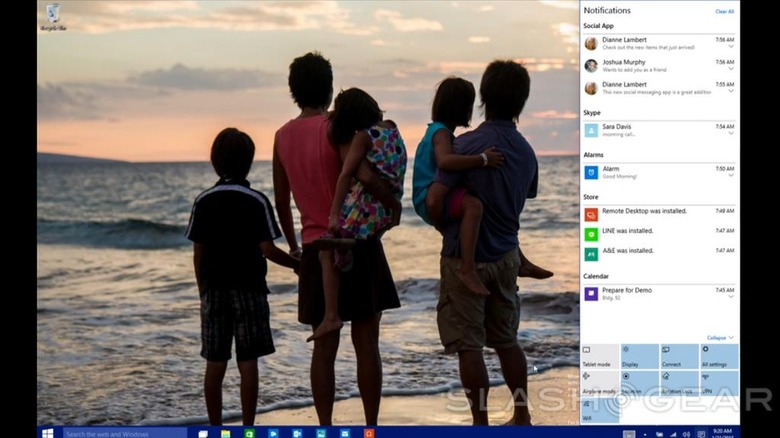The image size is (780, 438).
Task: Select the 'Alarms' group header
Action: (593, 155)
